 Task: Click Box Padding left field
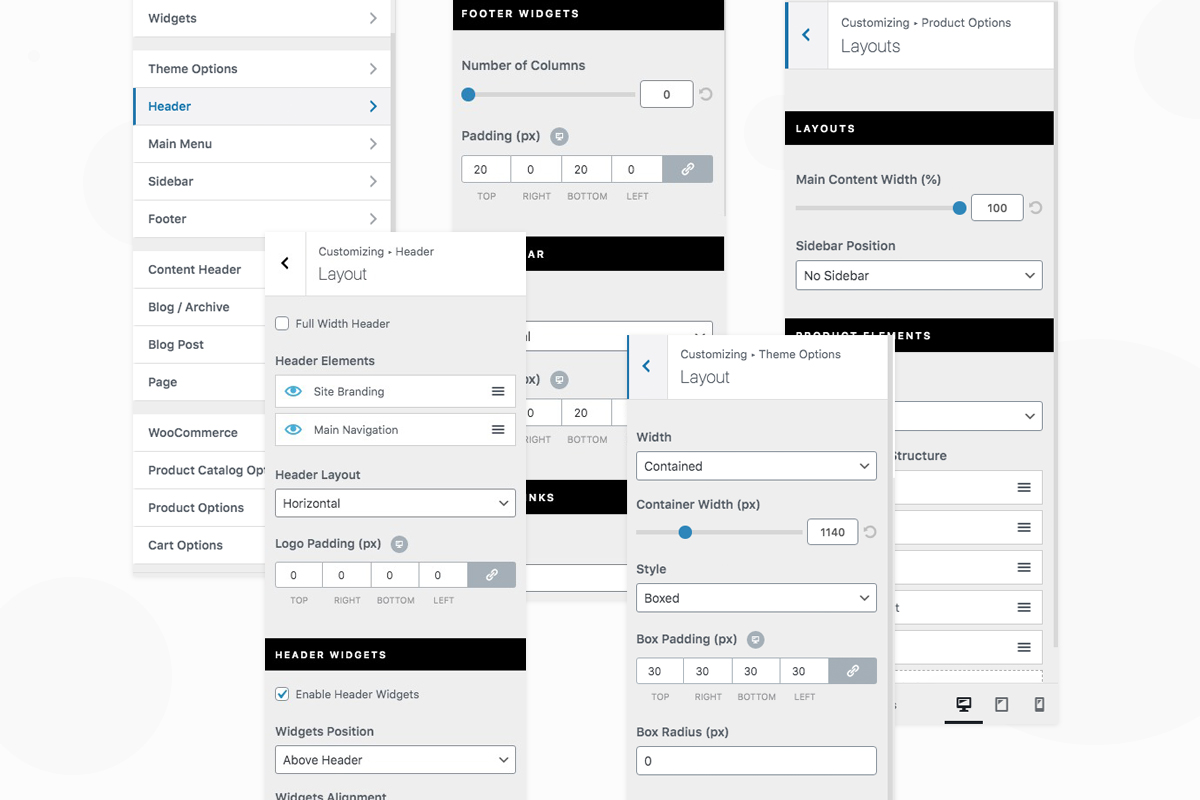click(x=805, y=671)
